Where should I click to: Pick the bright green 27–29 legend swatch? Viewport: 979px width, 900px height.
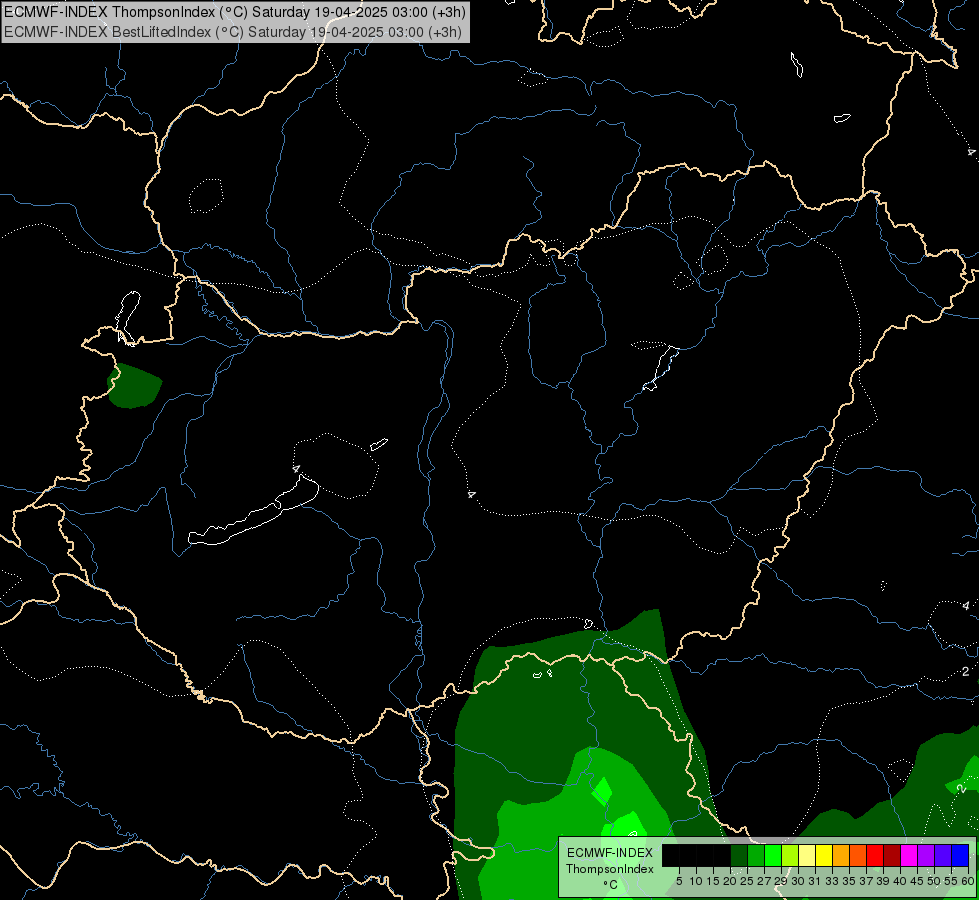(x=772, y=856)
